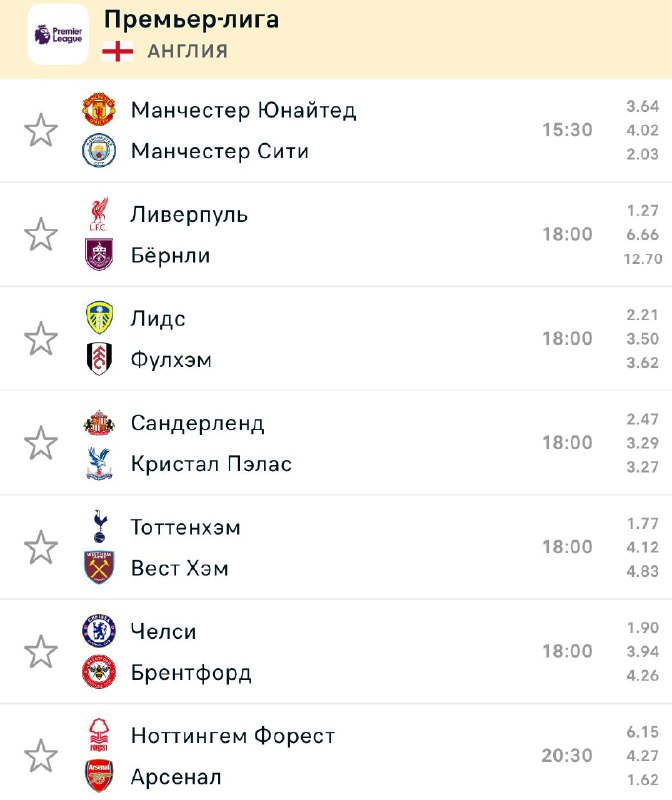Open the Премьер-лига league header
The height and width of the screenshot is (800, 672).
point(192,20)
